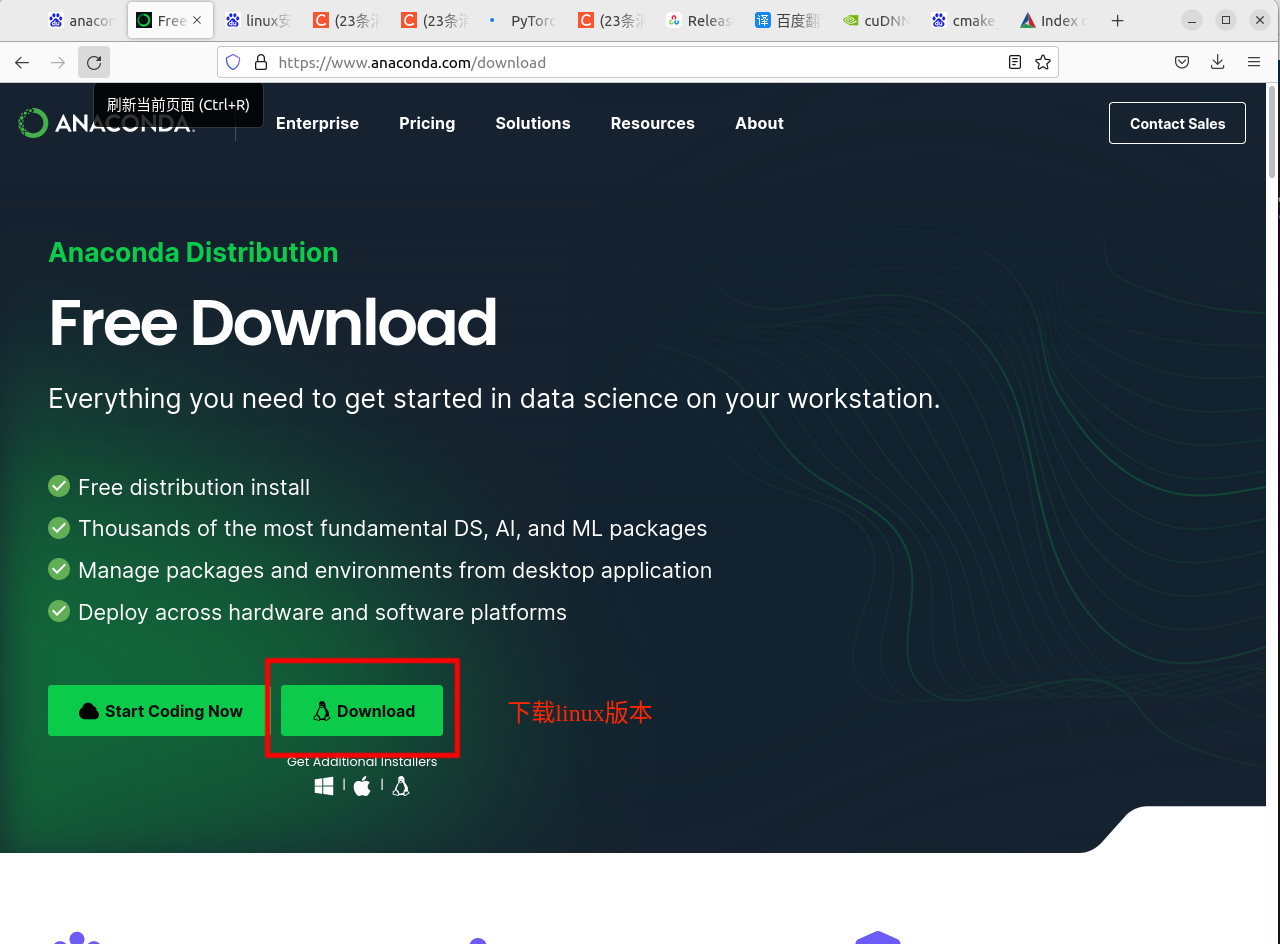1280x944 pixels.
Task: Open the Solutions menu
Action: (533, 123)
